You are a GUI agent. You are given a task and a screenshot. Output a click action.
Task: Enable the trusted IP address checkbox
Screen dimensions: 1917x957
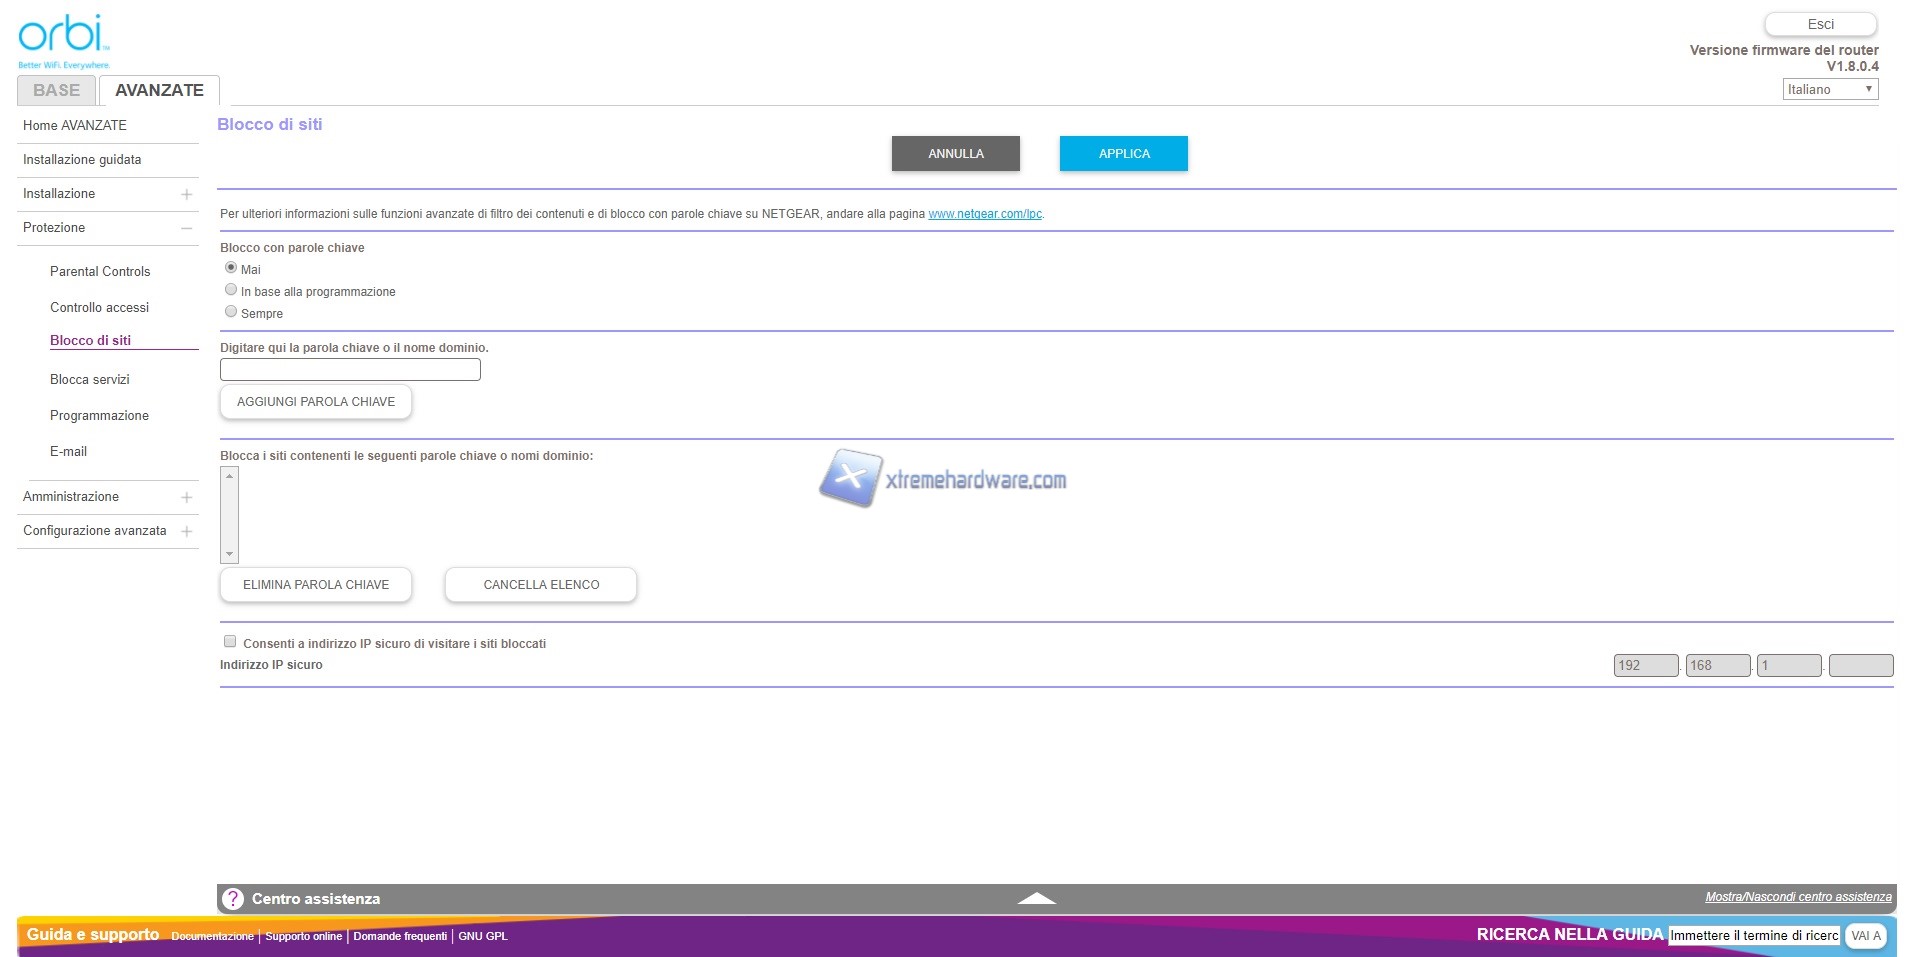coord(230,642)
